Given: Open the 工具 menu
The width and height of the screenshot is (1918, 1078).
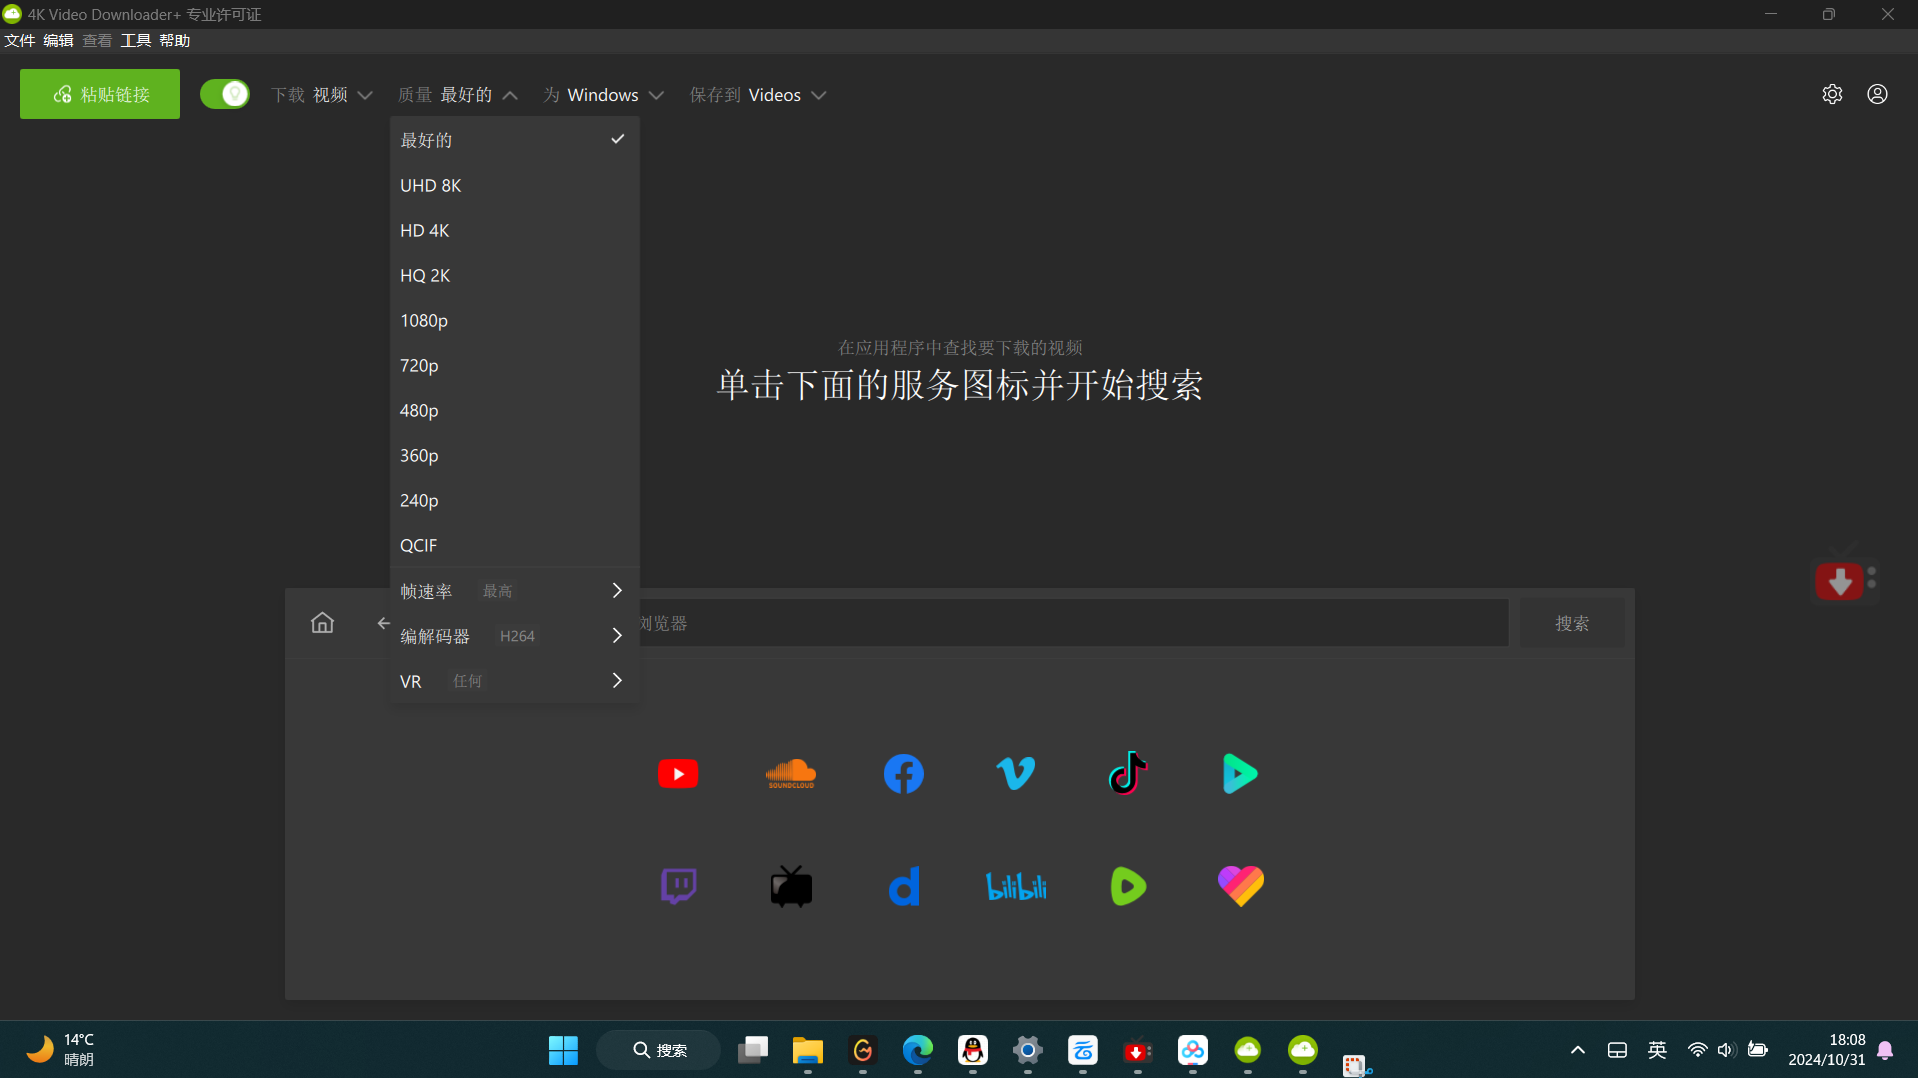Looking at the screenshot, I should tap(135, 40).
